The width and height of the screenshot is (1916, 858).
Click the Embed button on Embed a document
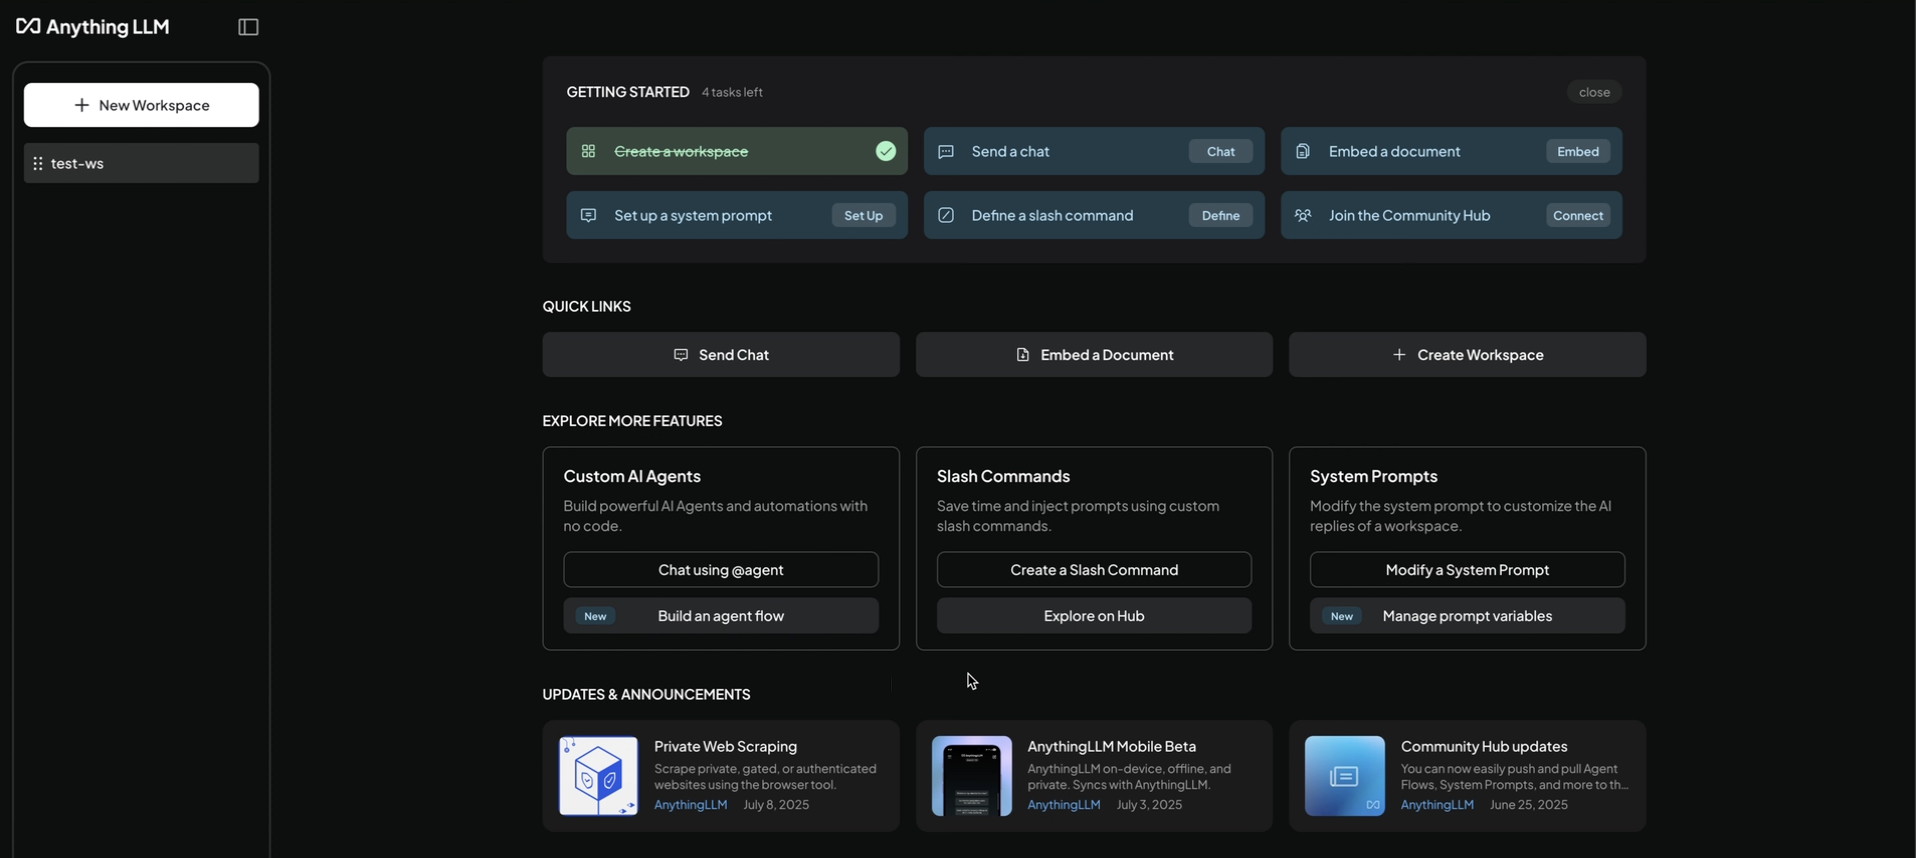coord(1578,151)
